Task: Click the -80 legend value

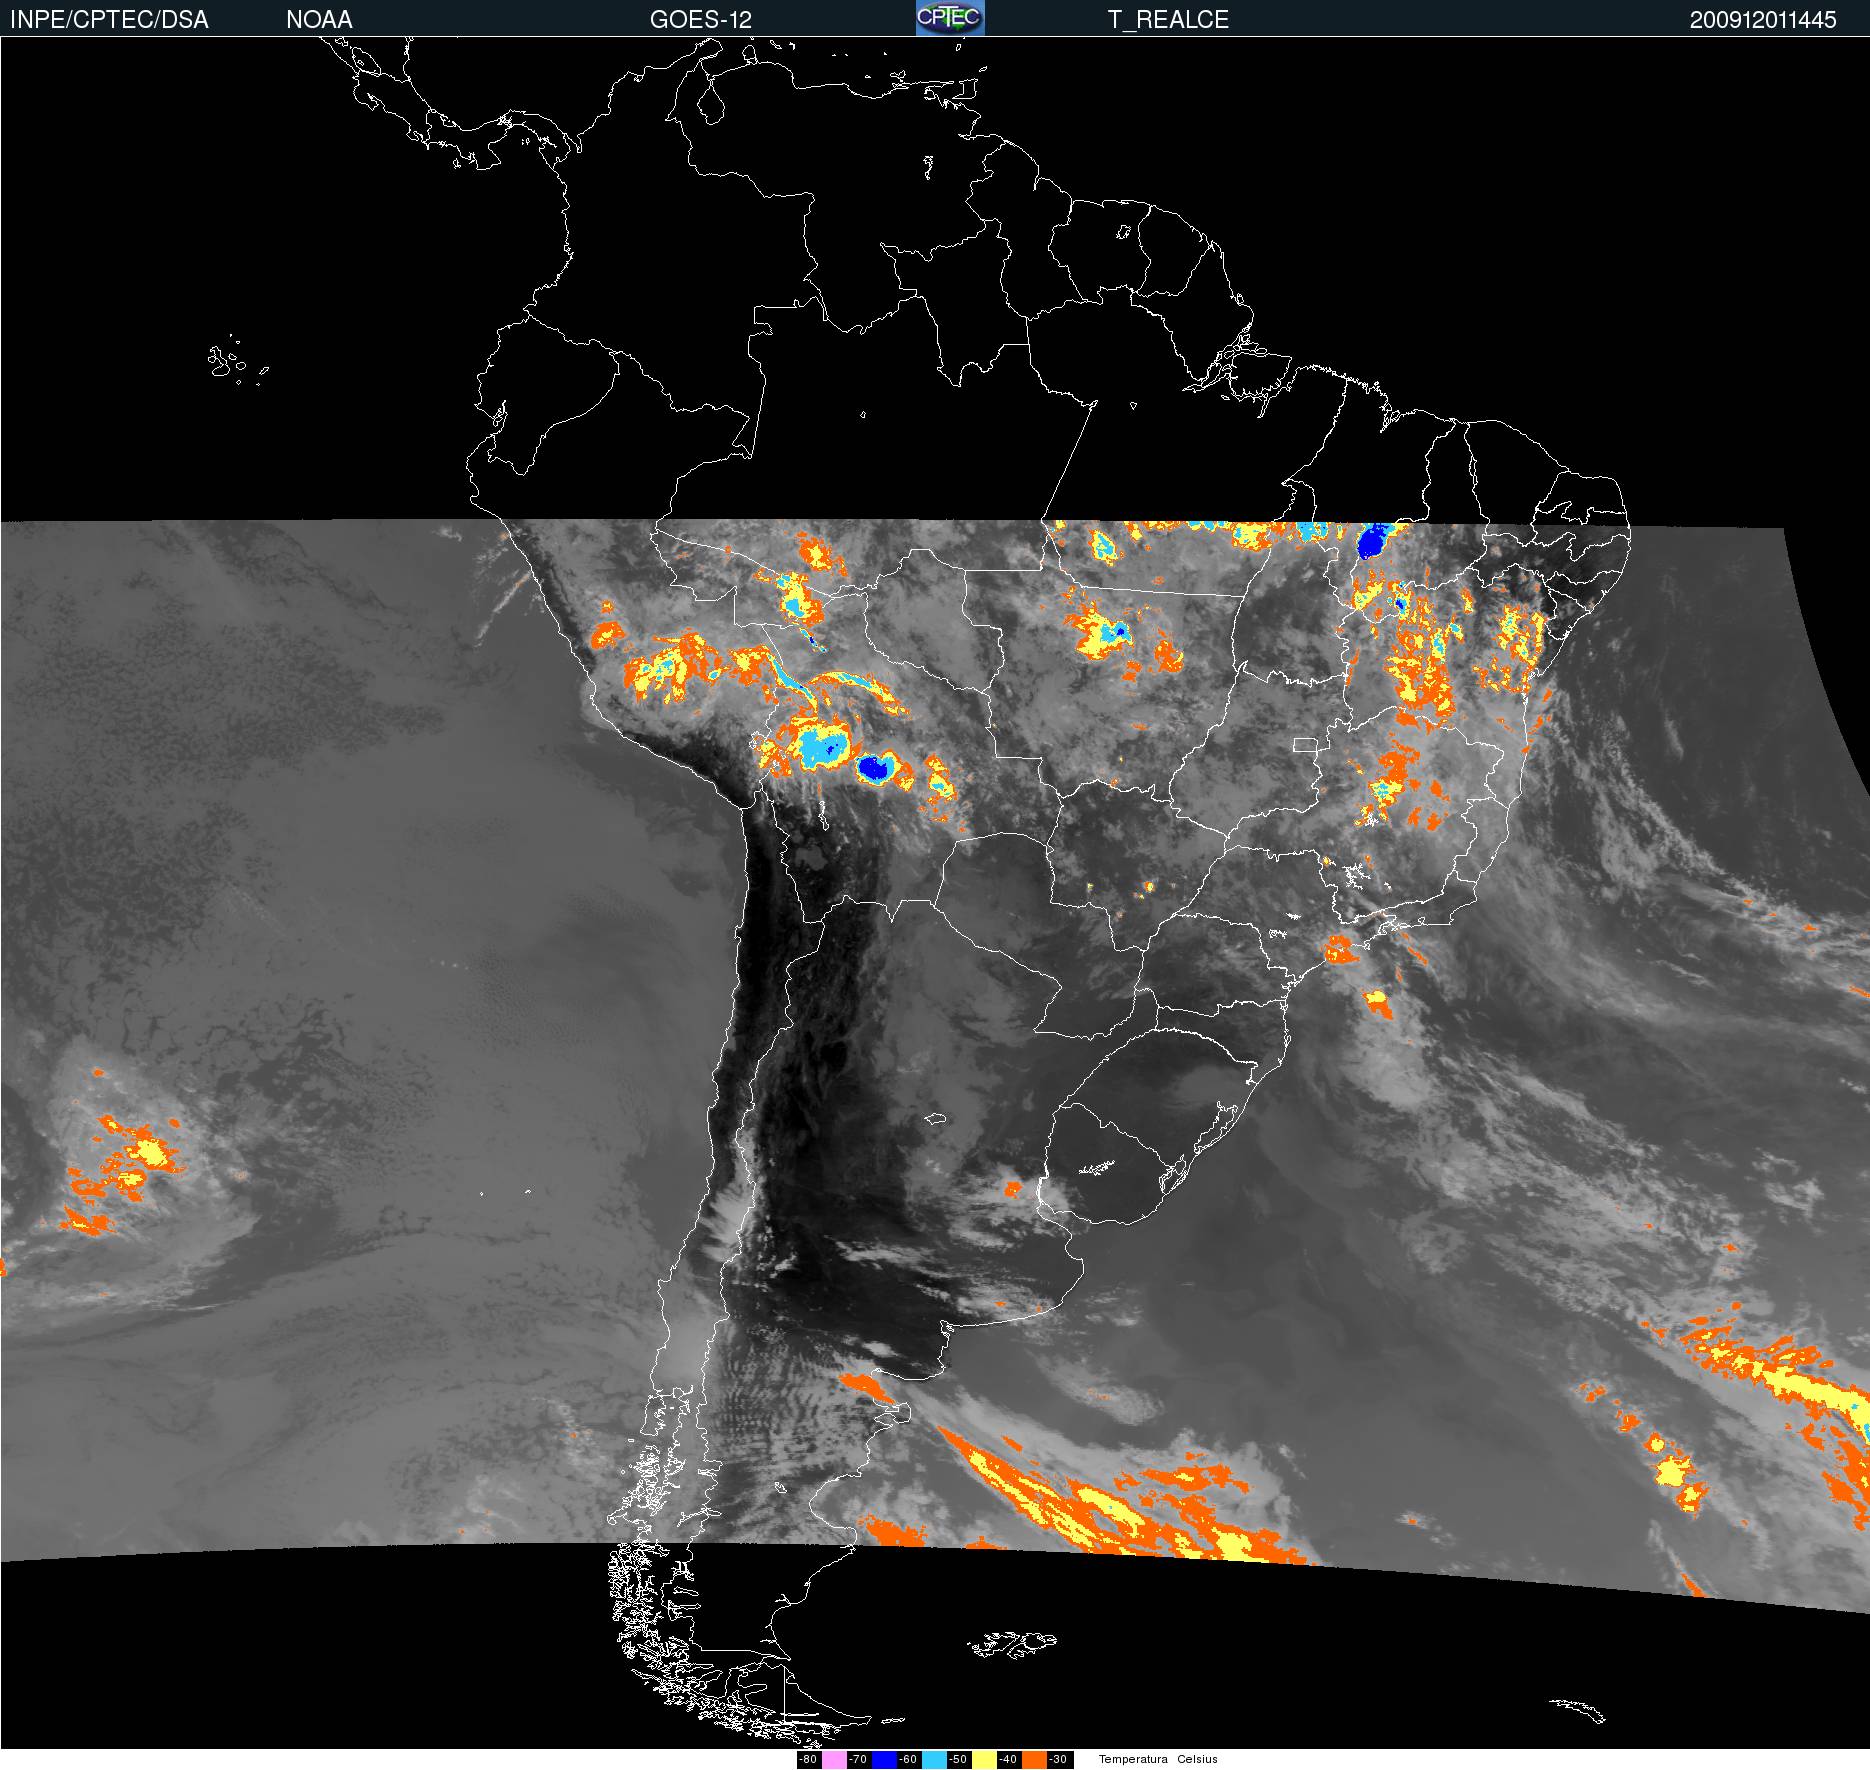Action: 808,1759
